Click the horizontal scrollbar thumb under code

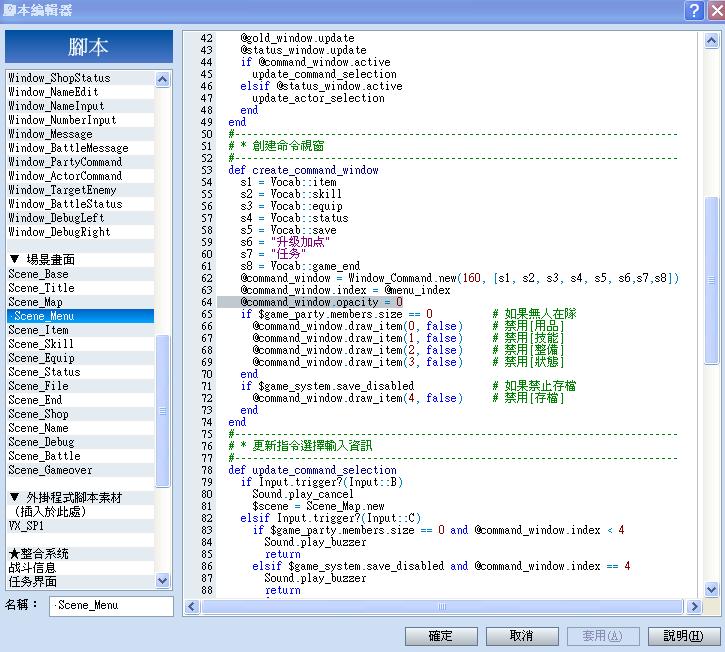click(x=442, y=606)
